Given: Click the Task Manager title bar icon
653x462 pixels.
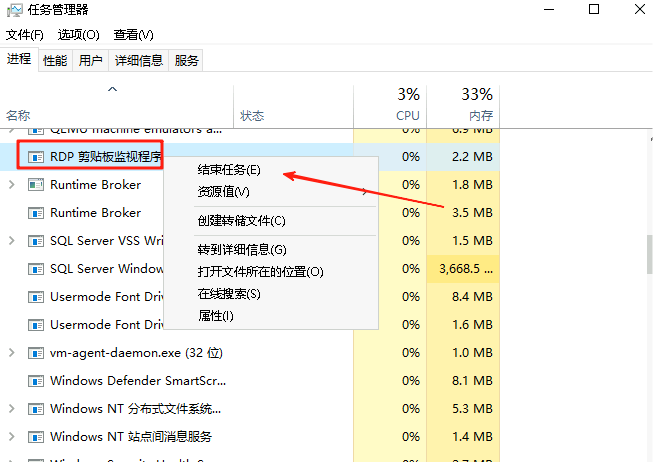Looking at the screenshot, I should (x=15, y=10).
